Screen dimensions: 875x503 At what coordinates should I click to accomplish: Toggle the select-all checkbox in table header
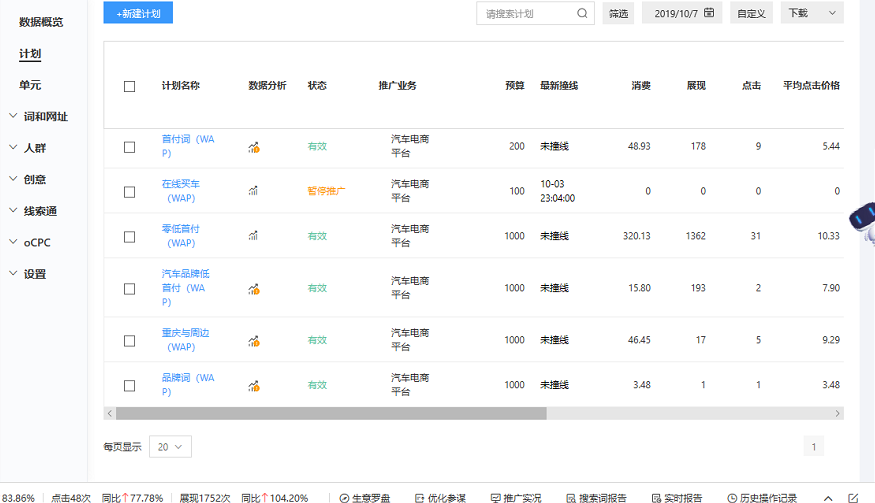tap(129, 86)
